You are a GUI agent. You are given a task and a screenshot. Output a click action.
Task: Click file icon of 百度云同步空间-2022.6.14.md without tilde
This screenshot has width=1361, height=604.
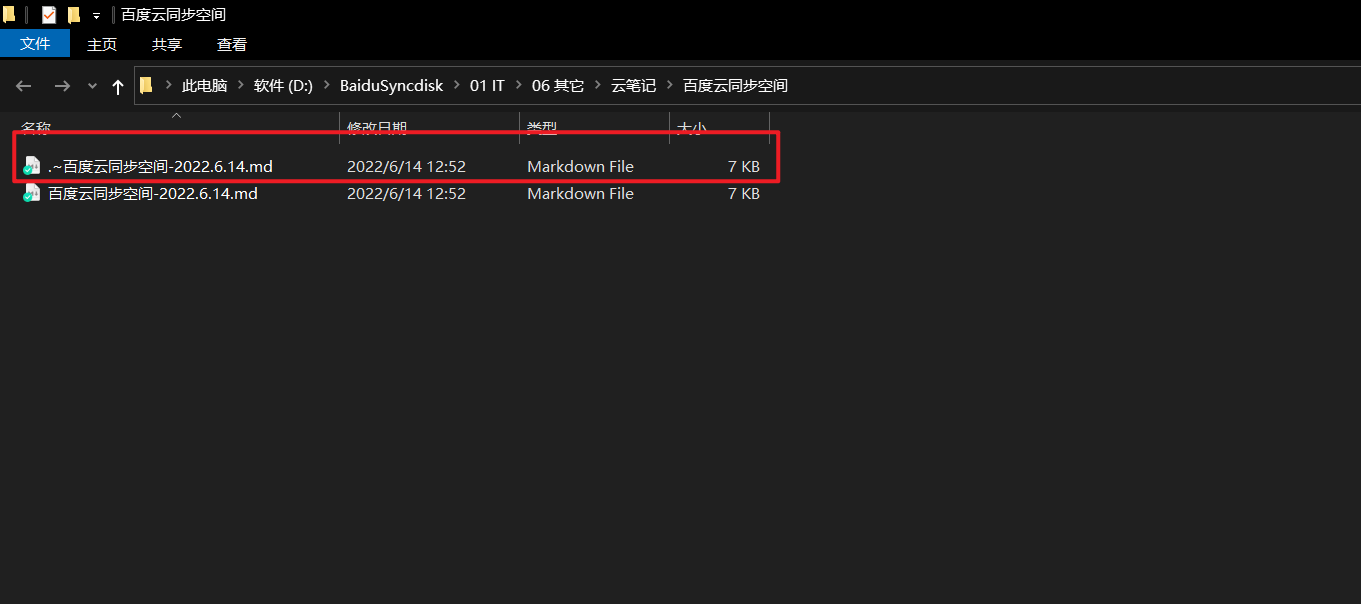coord(32,194)
